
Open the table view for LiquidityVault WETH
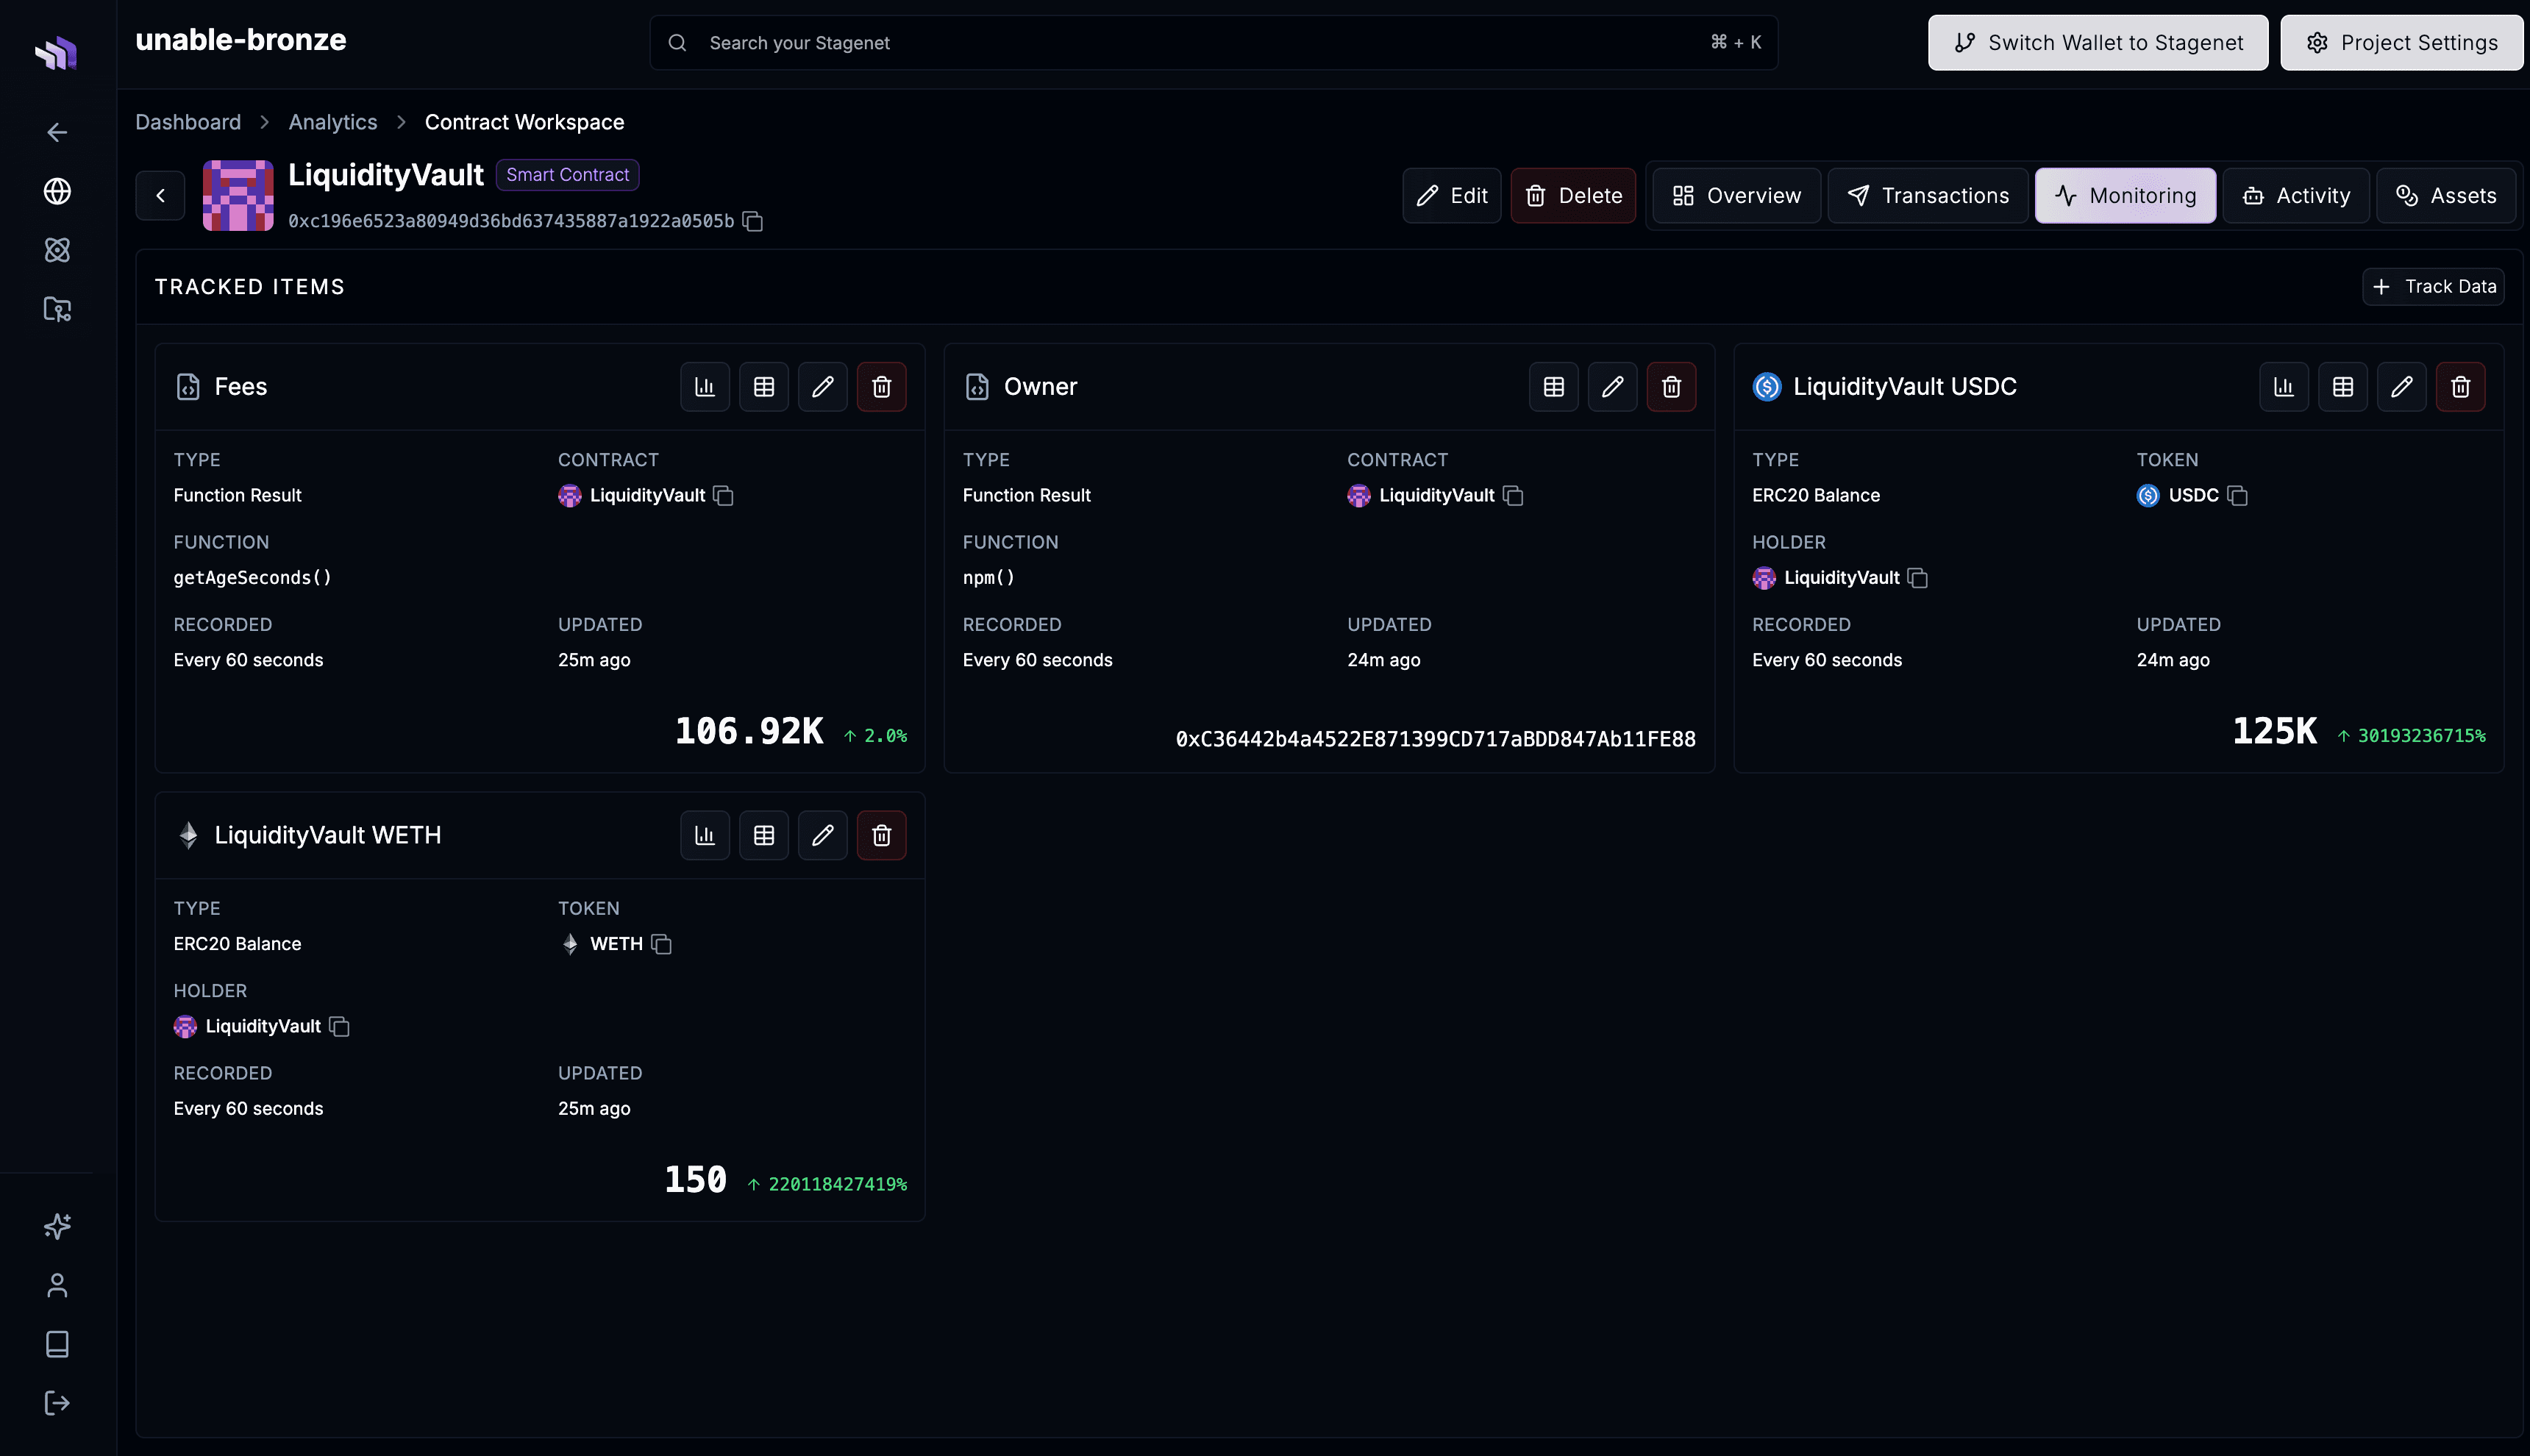click(x=764, y=836)
